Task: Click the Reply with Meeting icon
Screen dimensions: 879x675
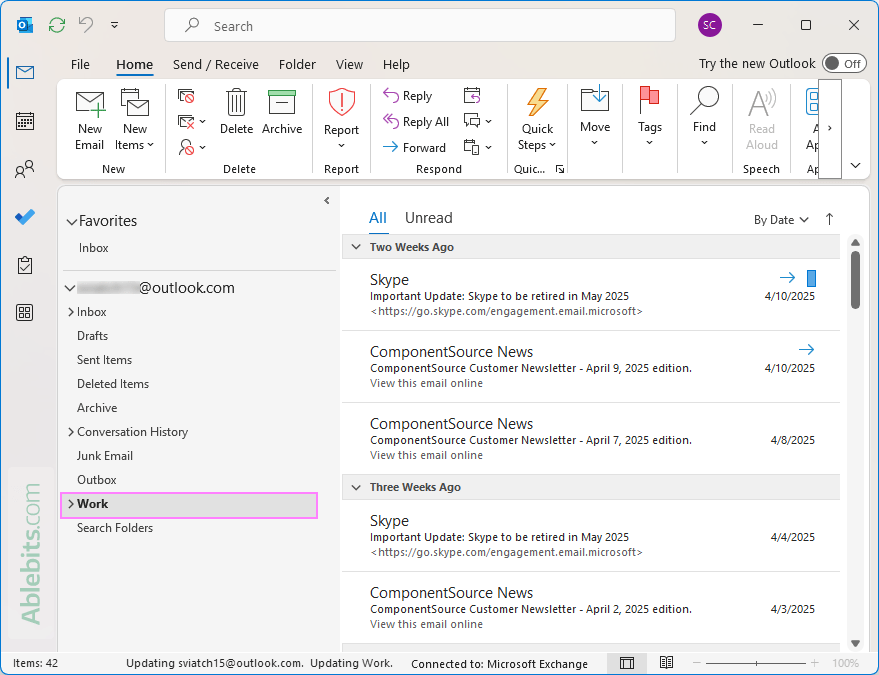Action: (x=472, y=96)
